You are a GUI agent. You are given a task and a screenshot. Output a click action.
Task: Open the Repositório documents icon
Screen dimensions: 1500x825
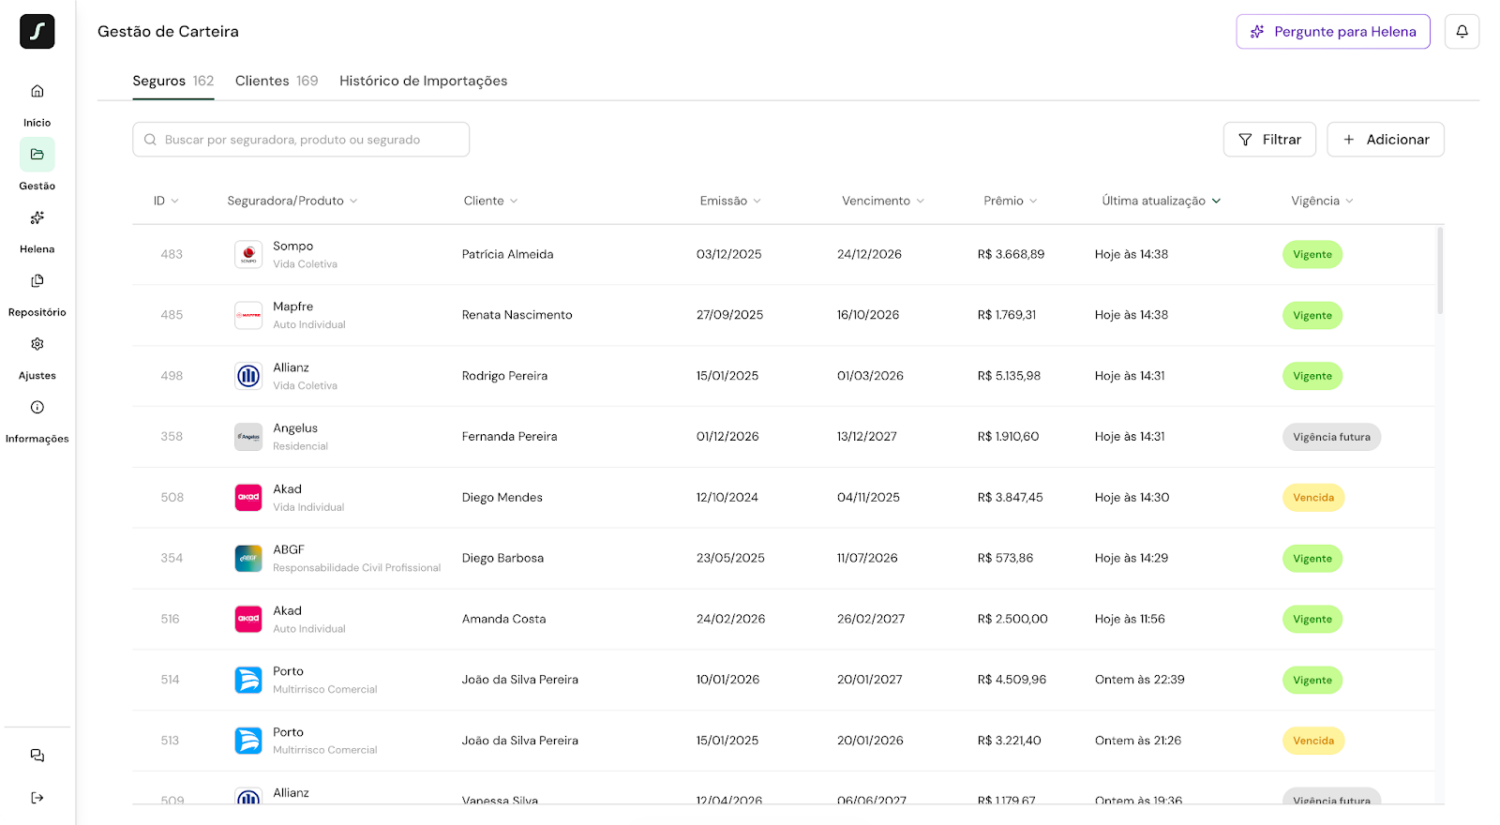pos(37,281)
